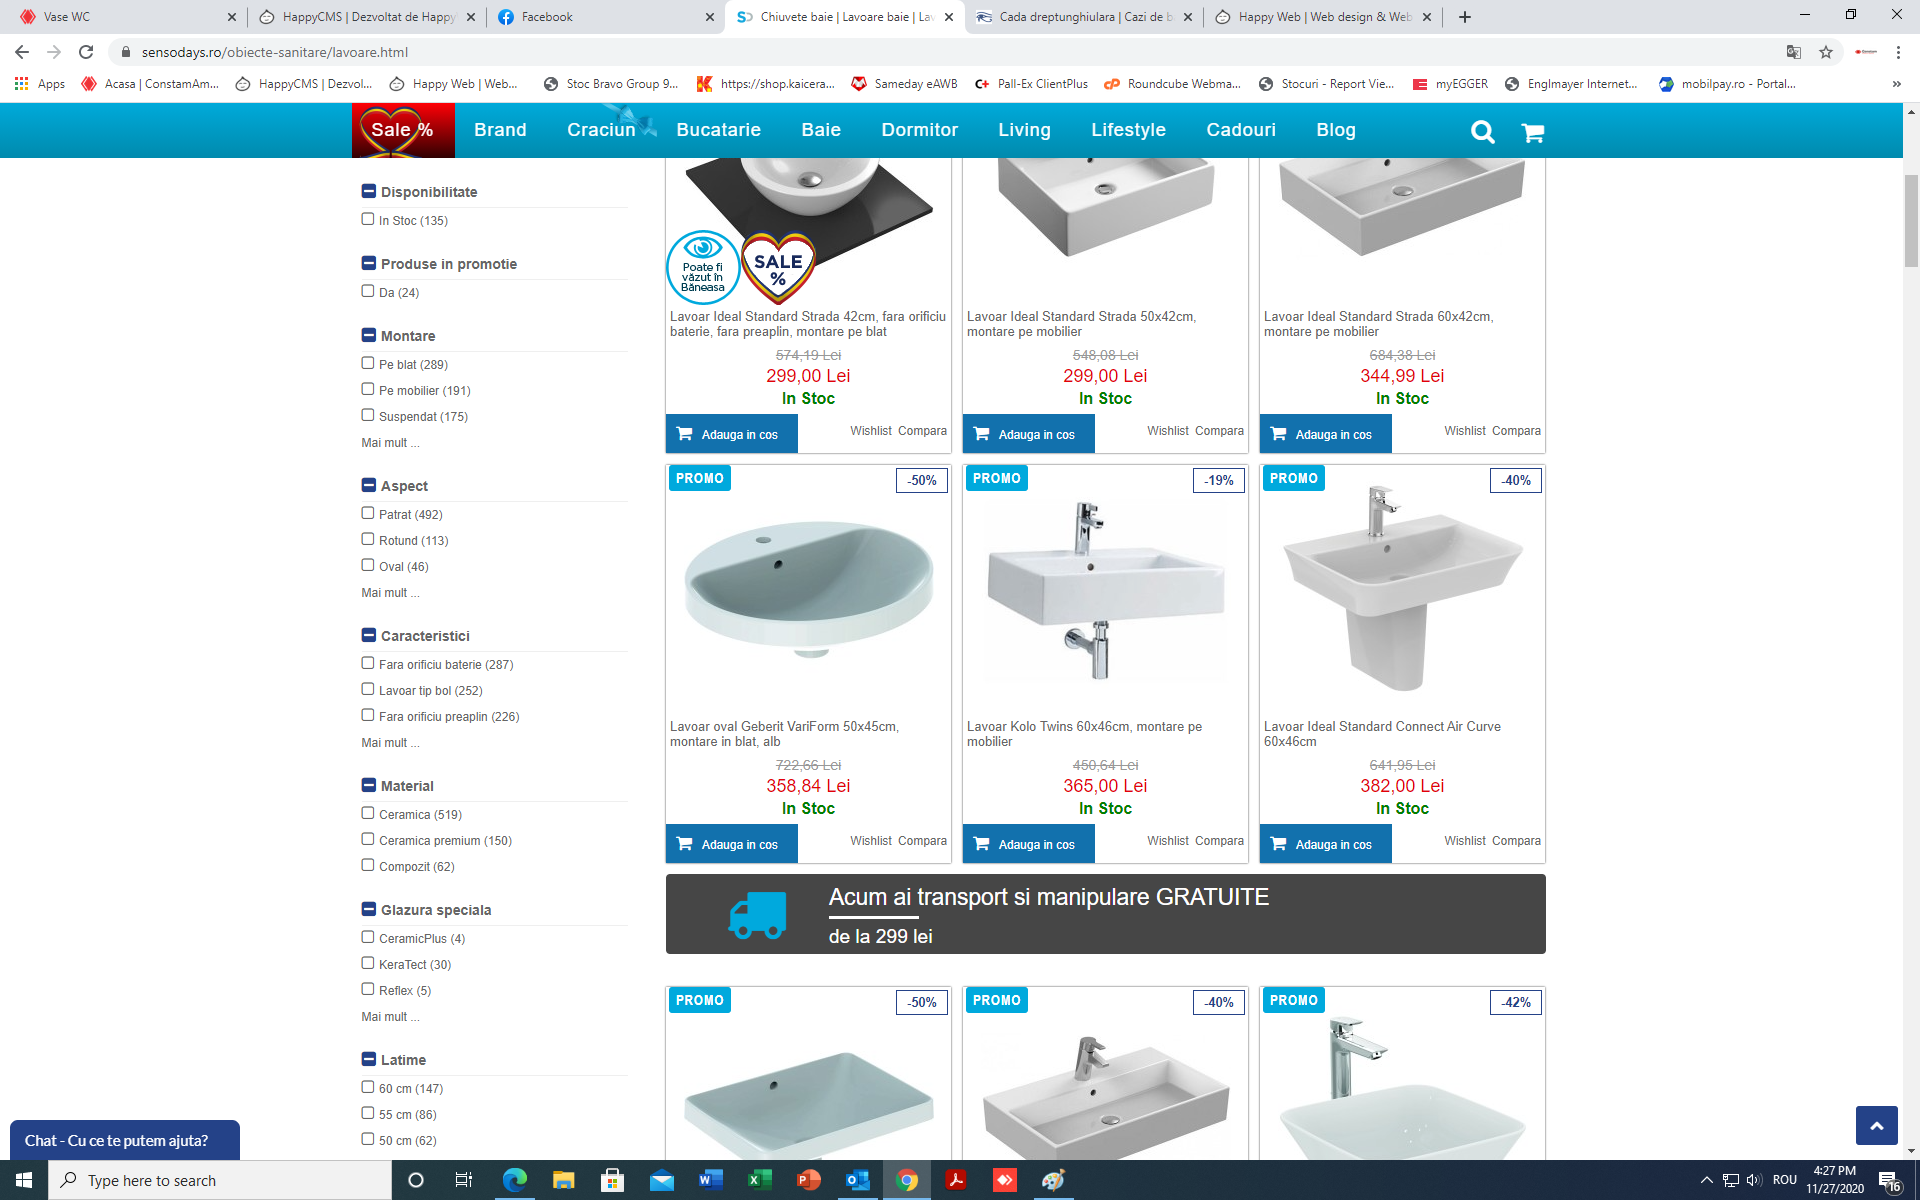Reload the page with the refresh icon

tap(86, 52)
